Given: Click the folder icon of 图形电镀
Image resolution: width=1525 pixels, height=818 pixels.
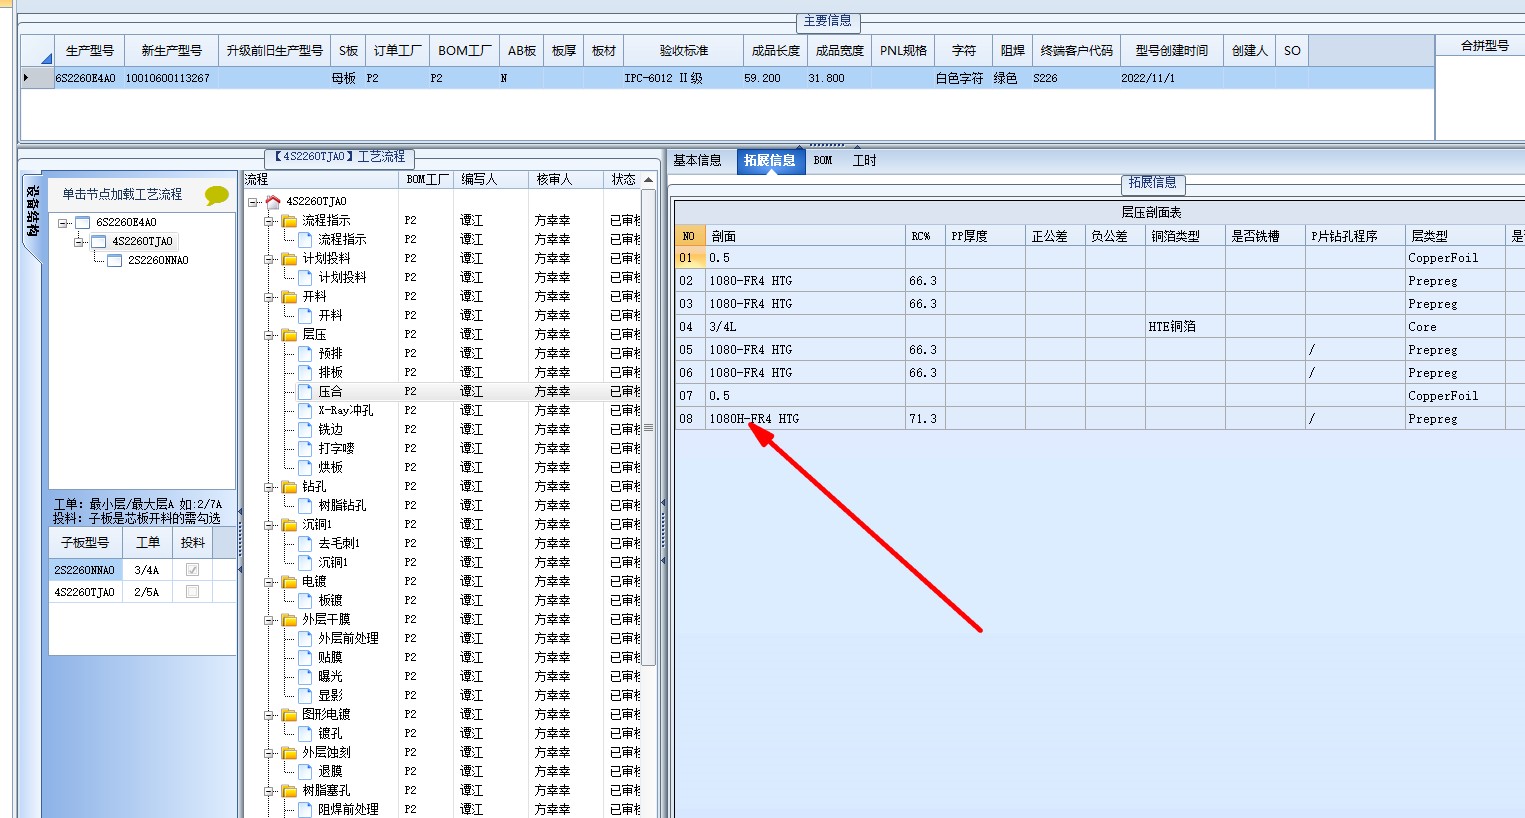Looking at the screenshot, I should click(290, 715).
